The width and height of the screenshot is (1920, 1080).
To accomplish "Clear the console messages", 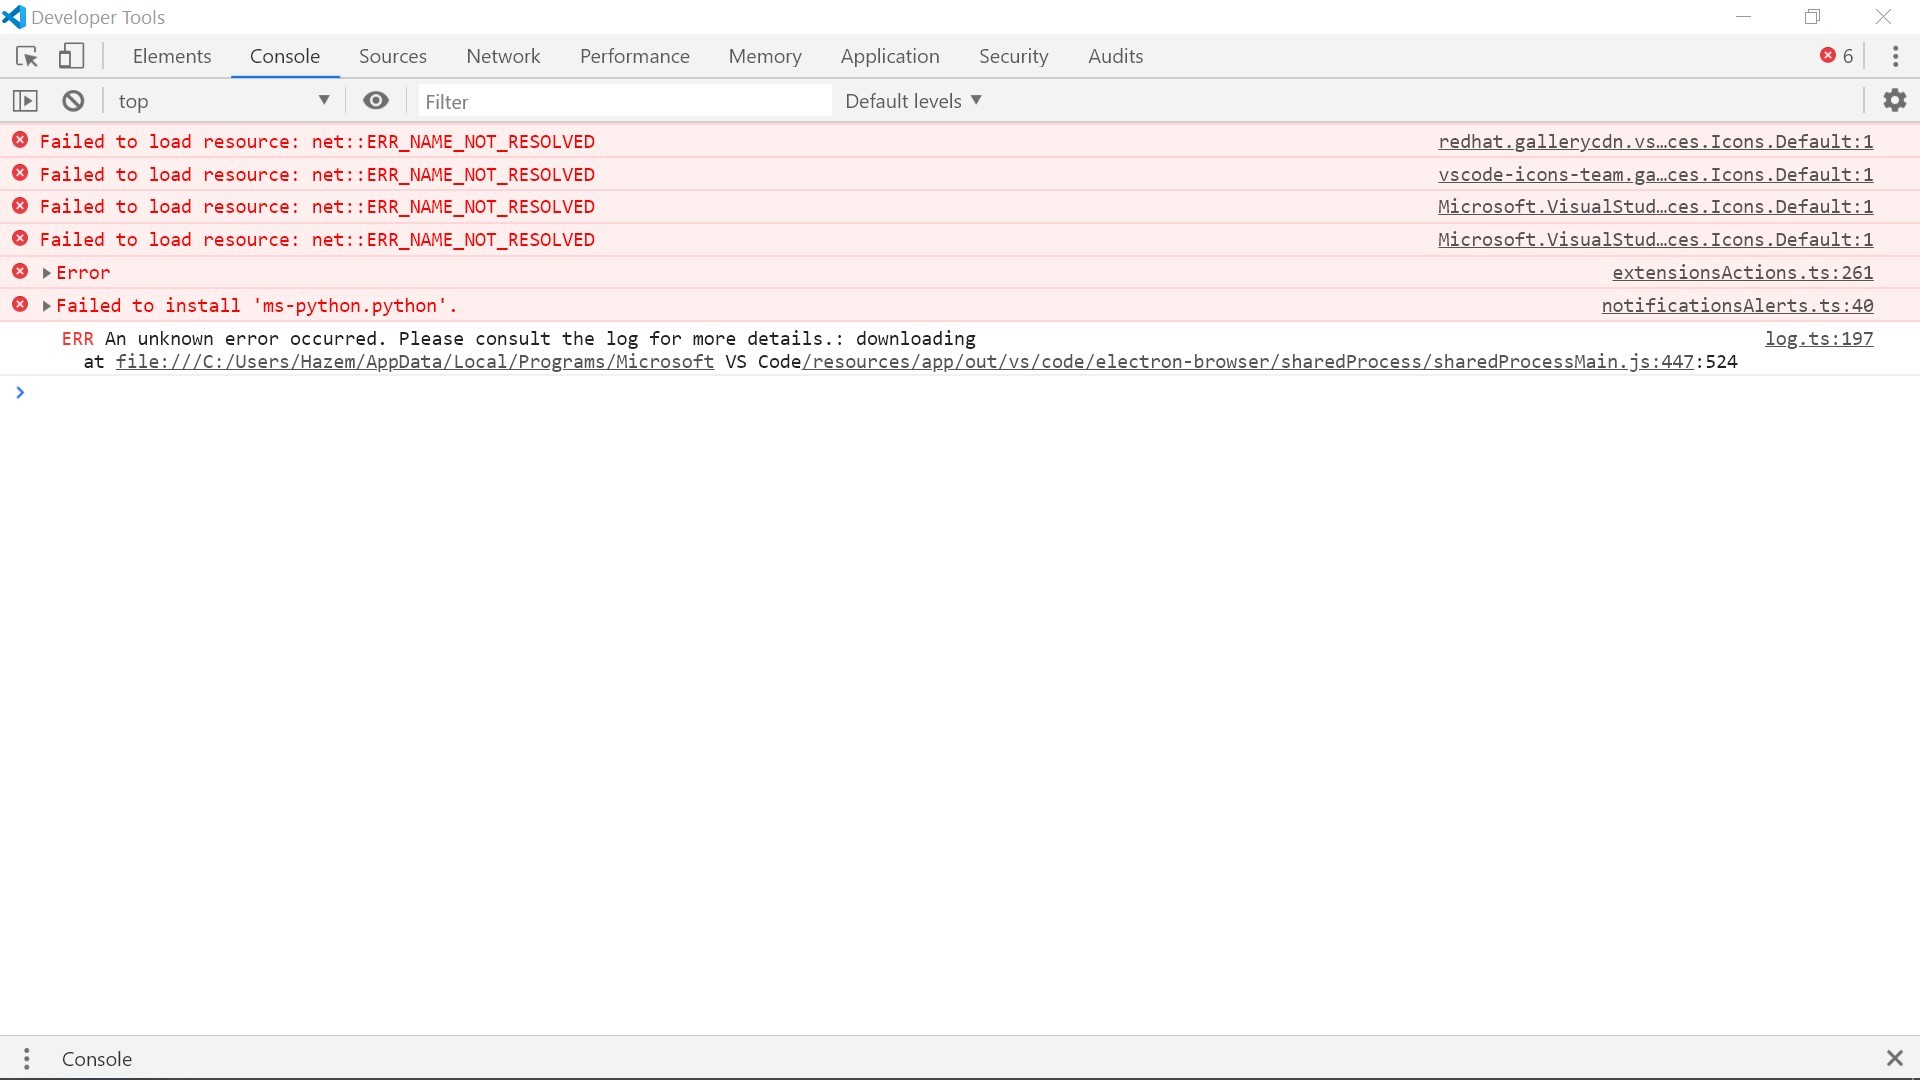I will coord(72,100).
